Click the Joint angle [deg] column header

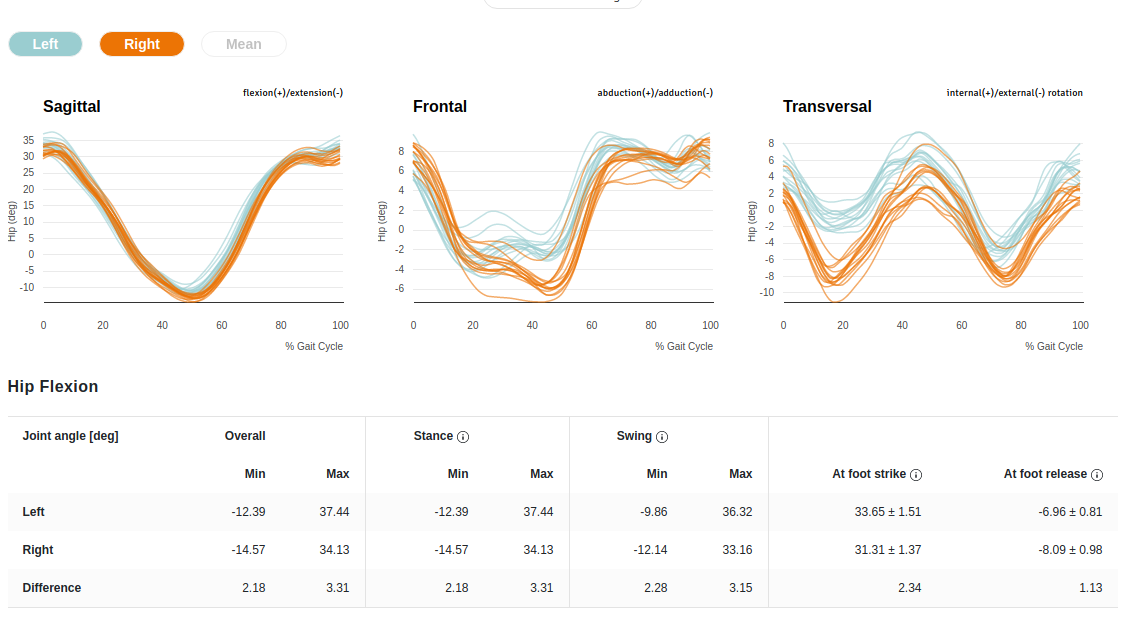pos(70,436)
